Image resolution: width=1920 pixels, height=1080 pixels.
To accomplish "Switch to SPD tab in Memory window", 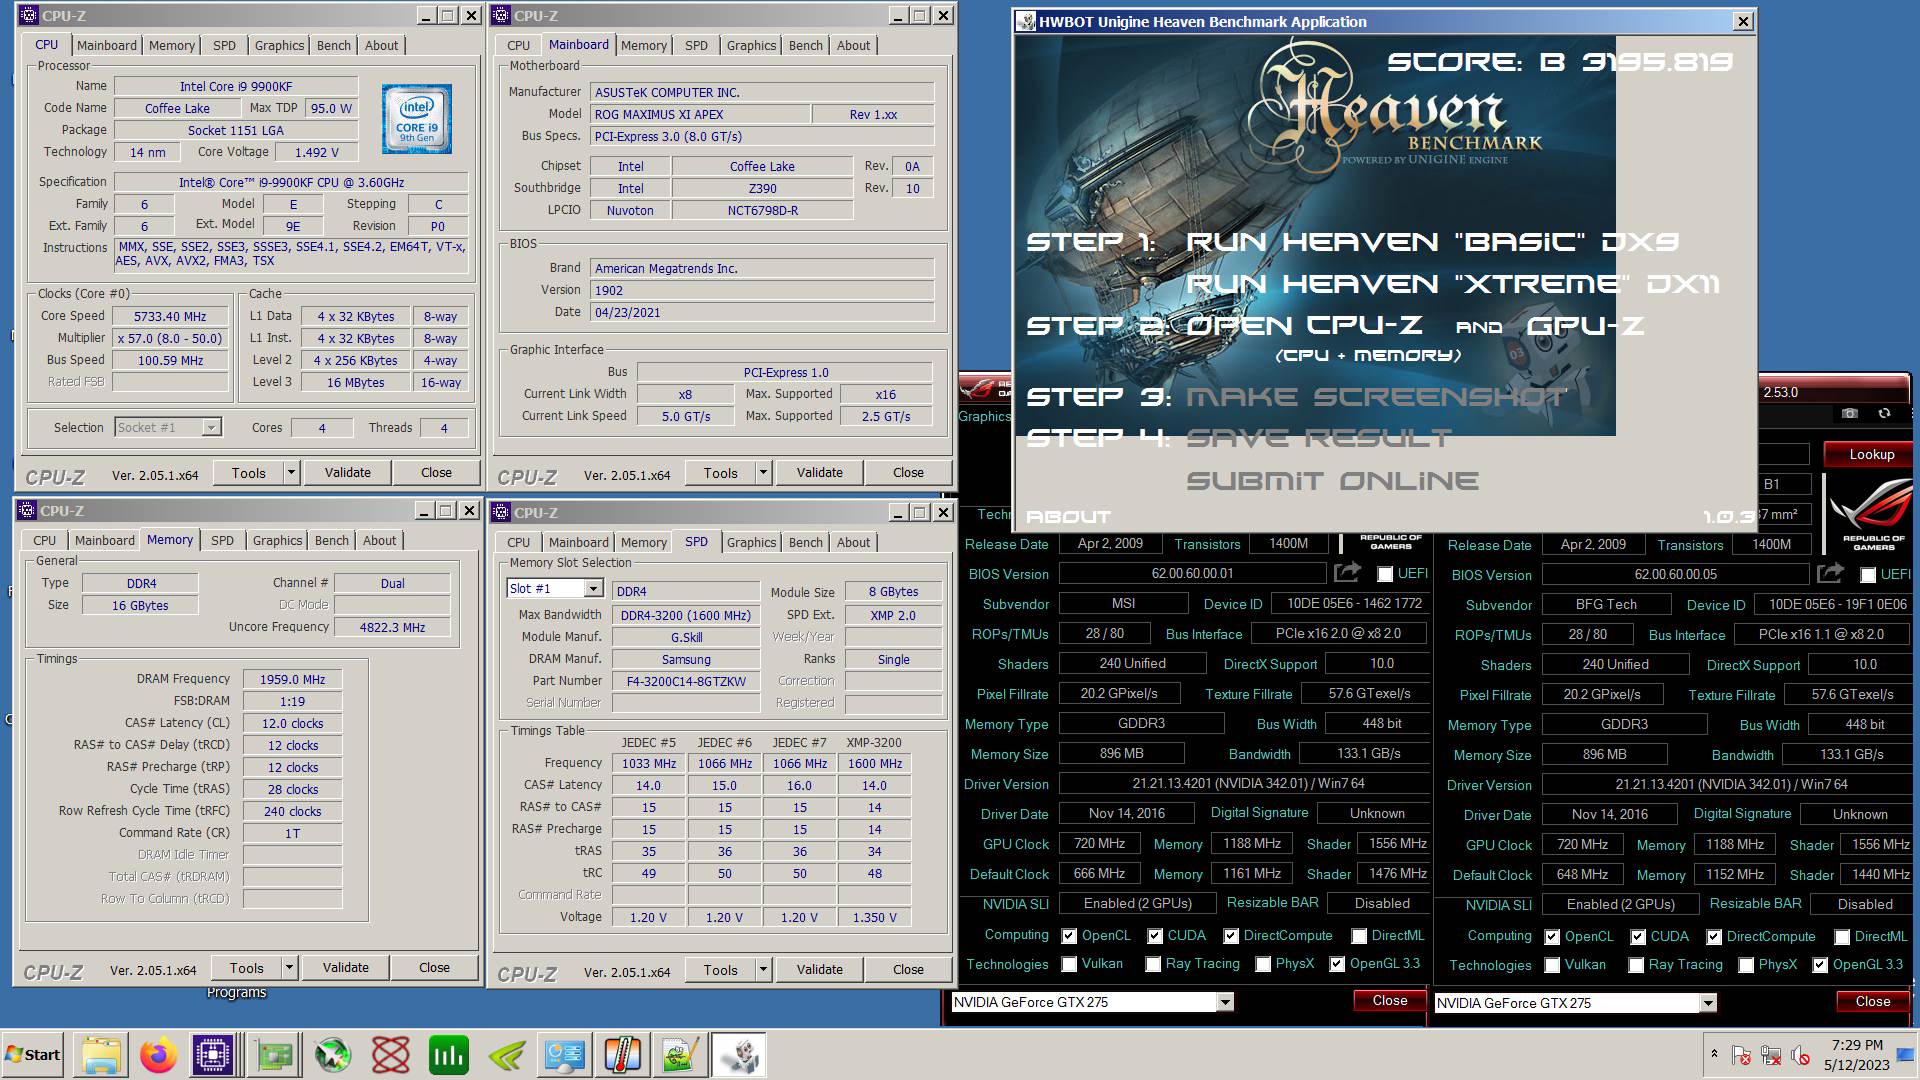I will pyautogui.click(x=222, y=540).
